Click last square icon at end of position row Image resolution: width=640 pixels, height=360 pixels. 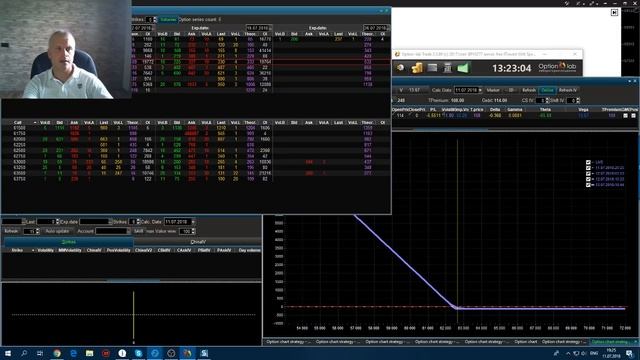pyautogui.click(x=633, y=116)
